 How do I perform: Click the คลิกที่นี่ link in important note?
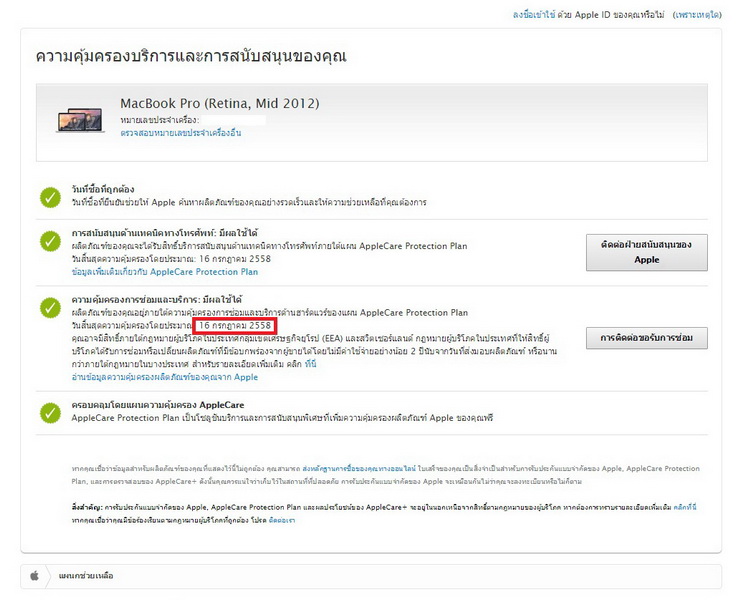click(x=685, y=507)
